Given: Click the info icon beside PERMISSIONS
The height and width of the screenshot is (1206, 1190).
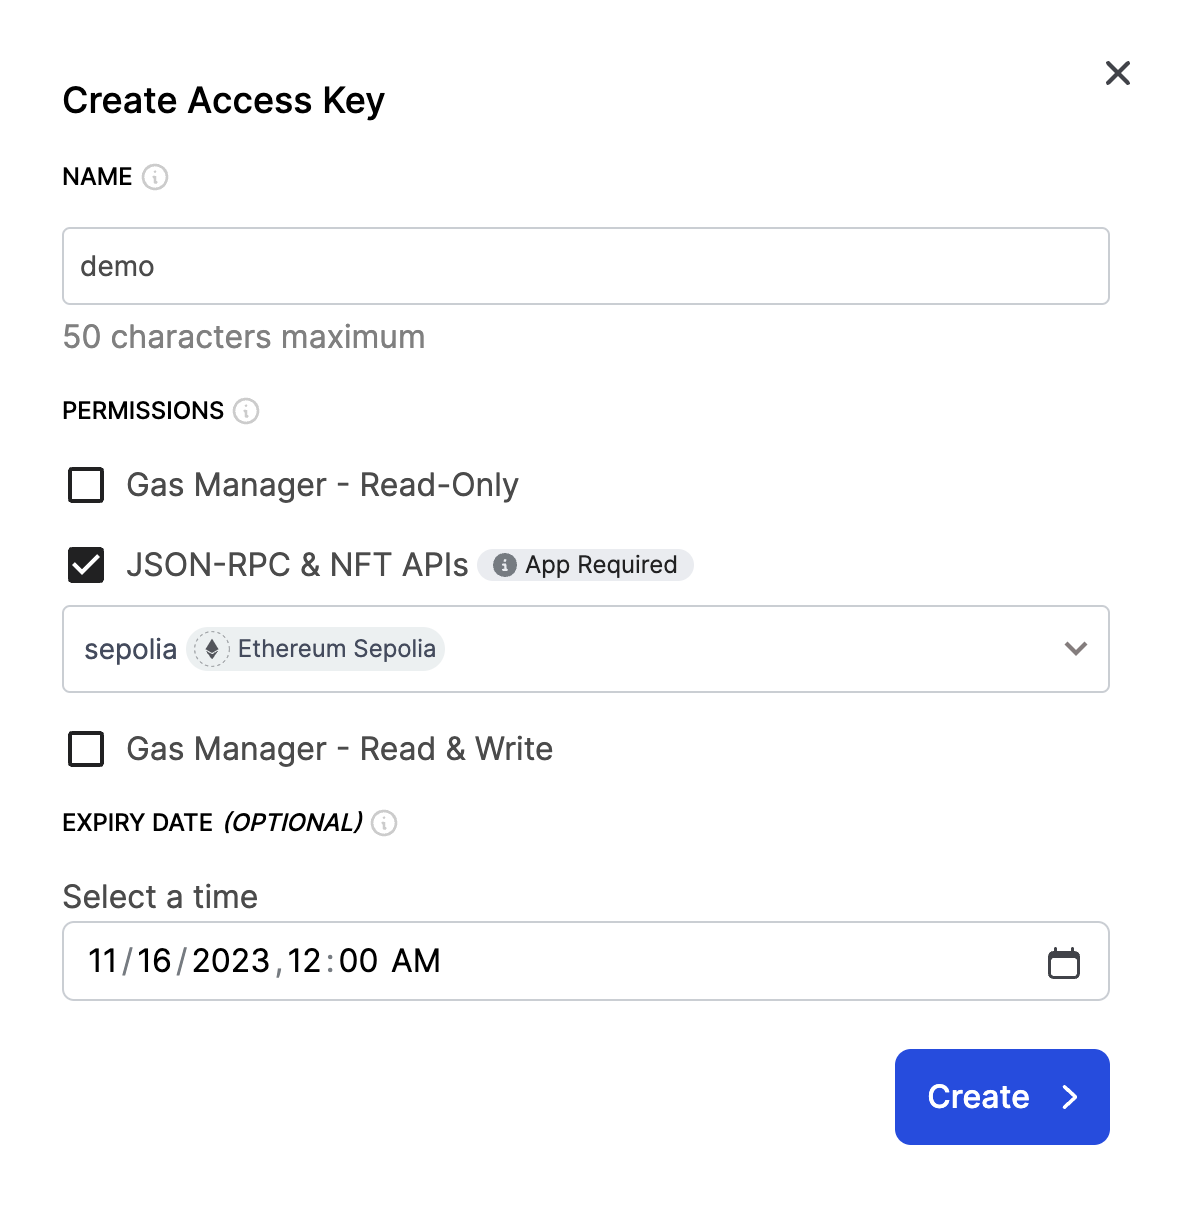Looking at the screenshot, I should (247, 411).
